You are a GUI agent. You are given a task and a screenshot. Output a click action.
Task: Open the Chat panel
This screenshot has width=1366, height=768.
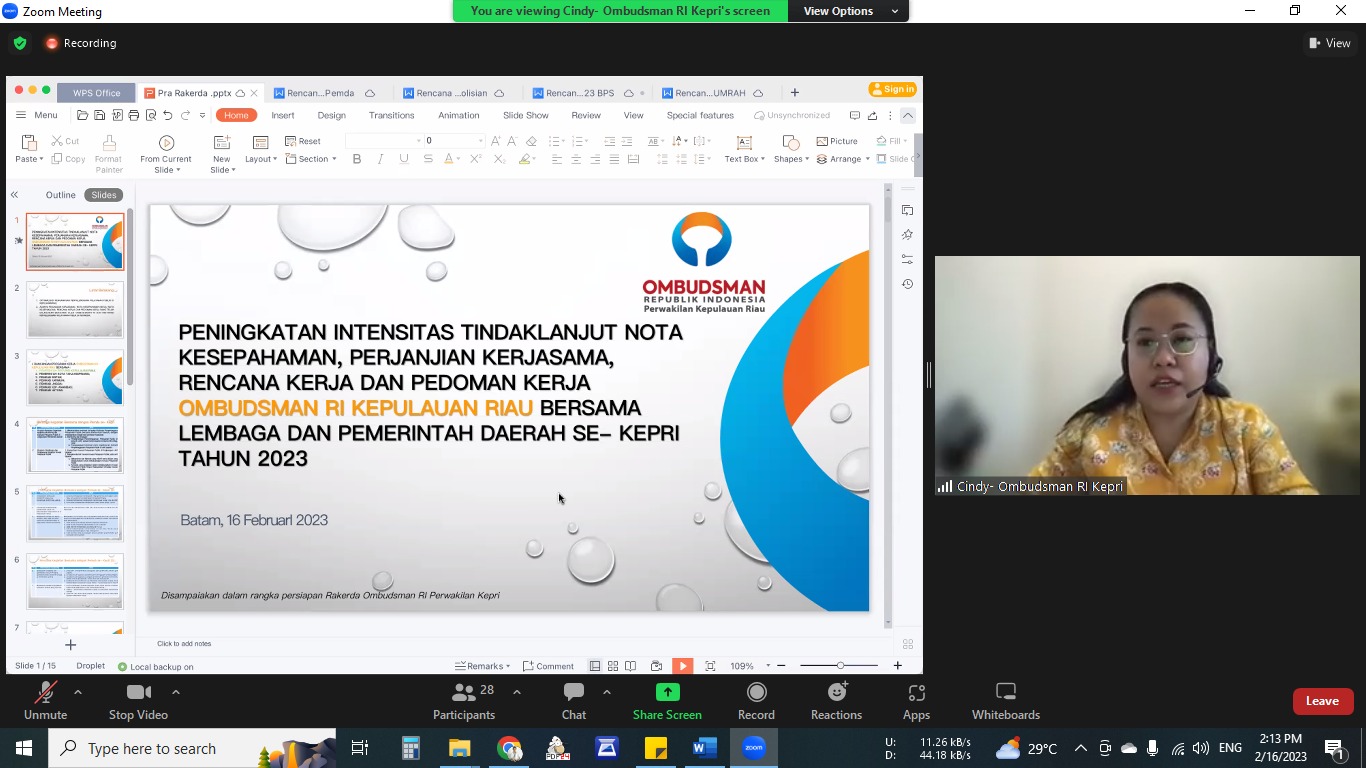tap(573, 701)
